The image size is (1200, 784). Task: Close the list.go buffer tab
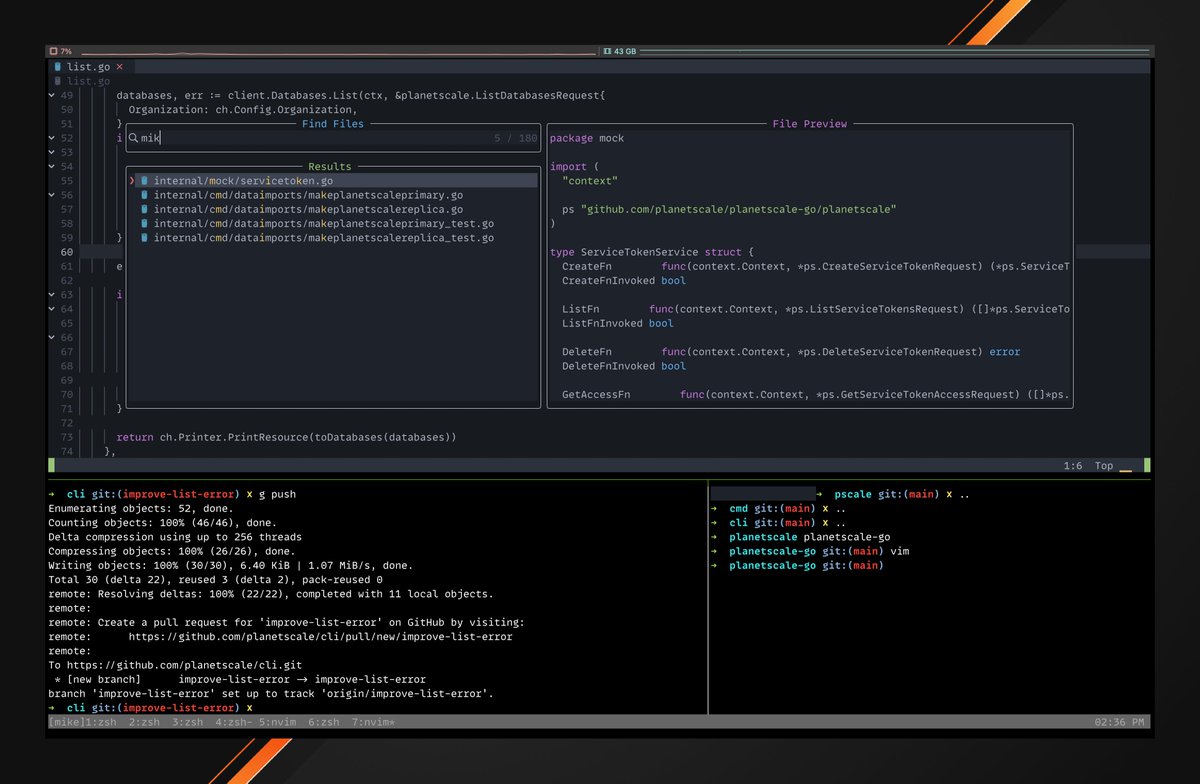[x=120, y=66]
